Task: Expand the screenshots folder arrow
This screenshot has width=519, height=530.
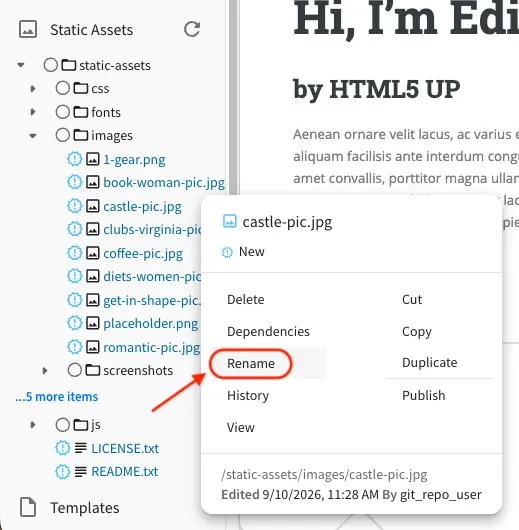Action: click(x=45, y=370)
